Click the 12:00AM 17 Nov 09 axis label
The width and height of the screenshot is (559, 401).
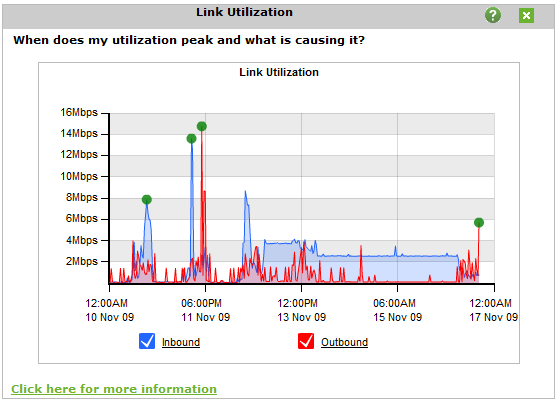493,310
